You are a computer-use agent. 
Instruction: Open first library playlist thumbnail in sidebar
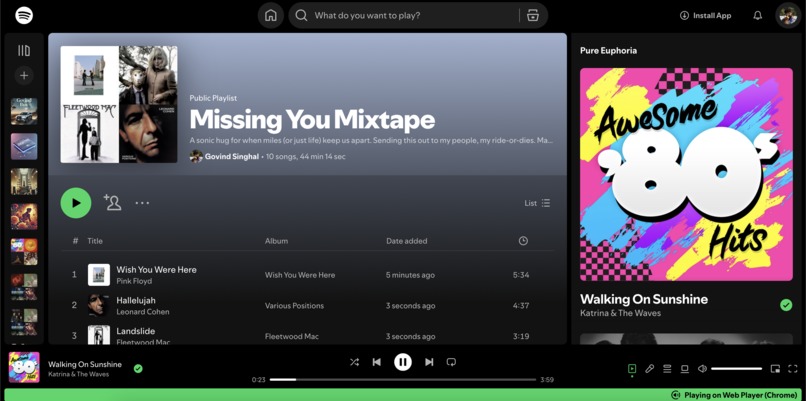(x=24, y=111)
